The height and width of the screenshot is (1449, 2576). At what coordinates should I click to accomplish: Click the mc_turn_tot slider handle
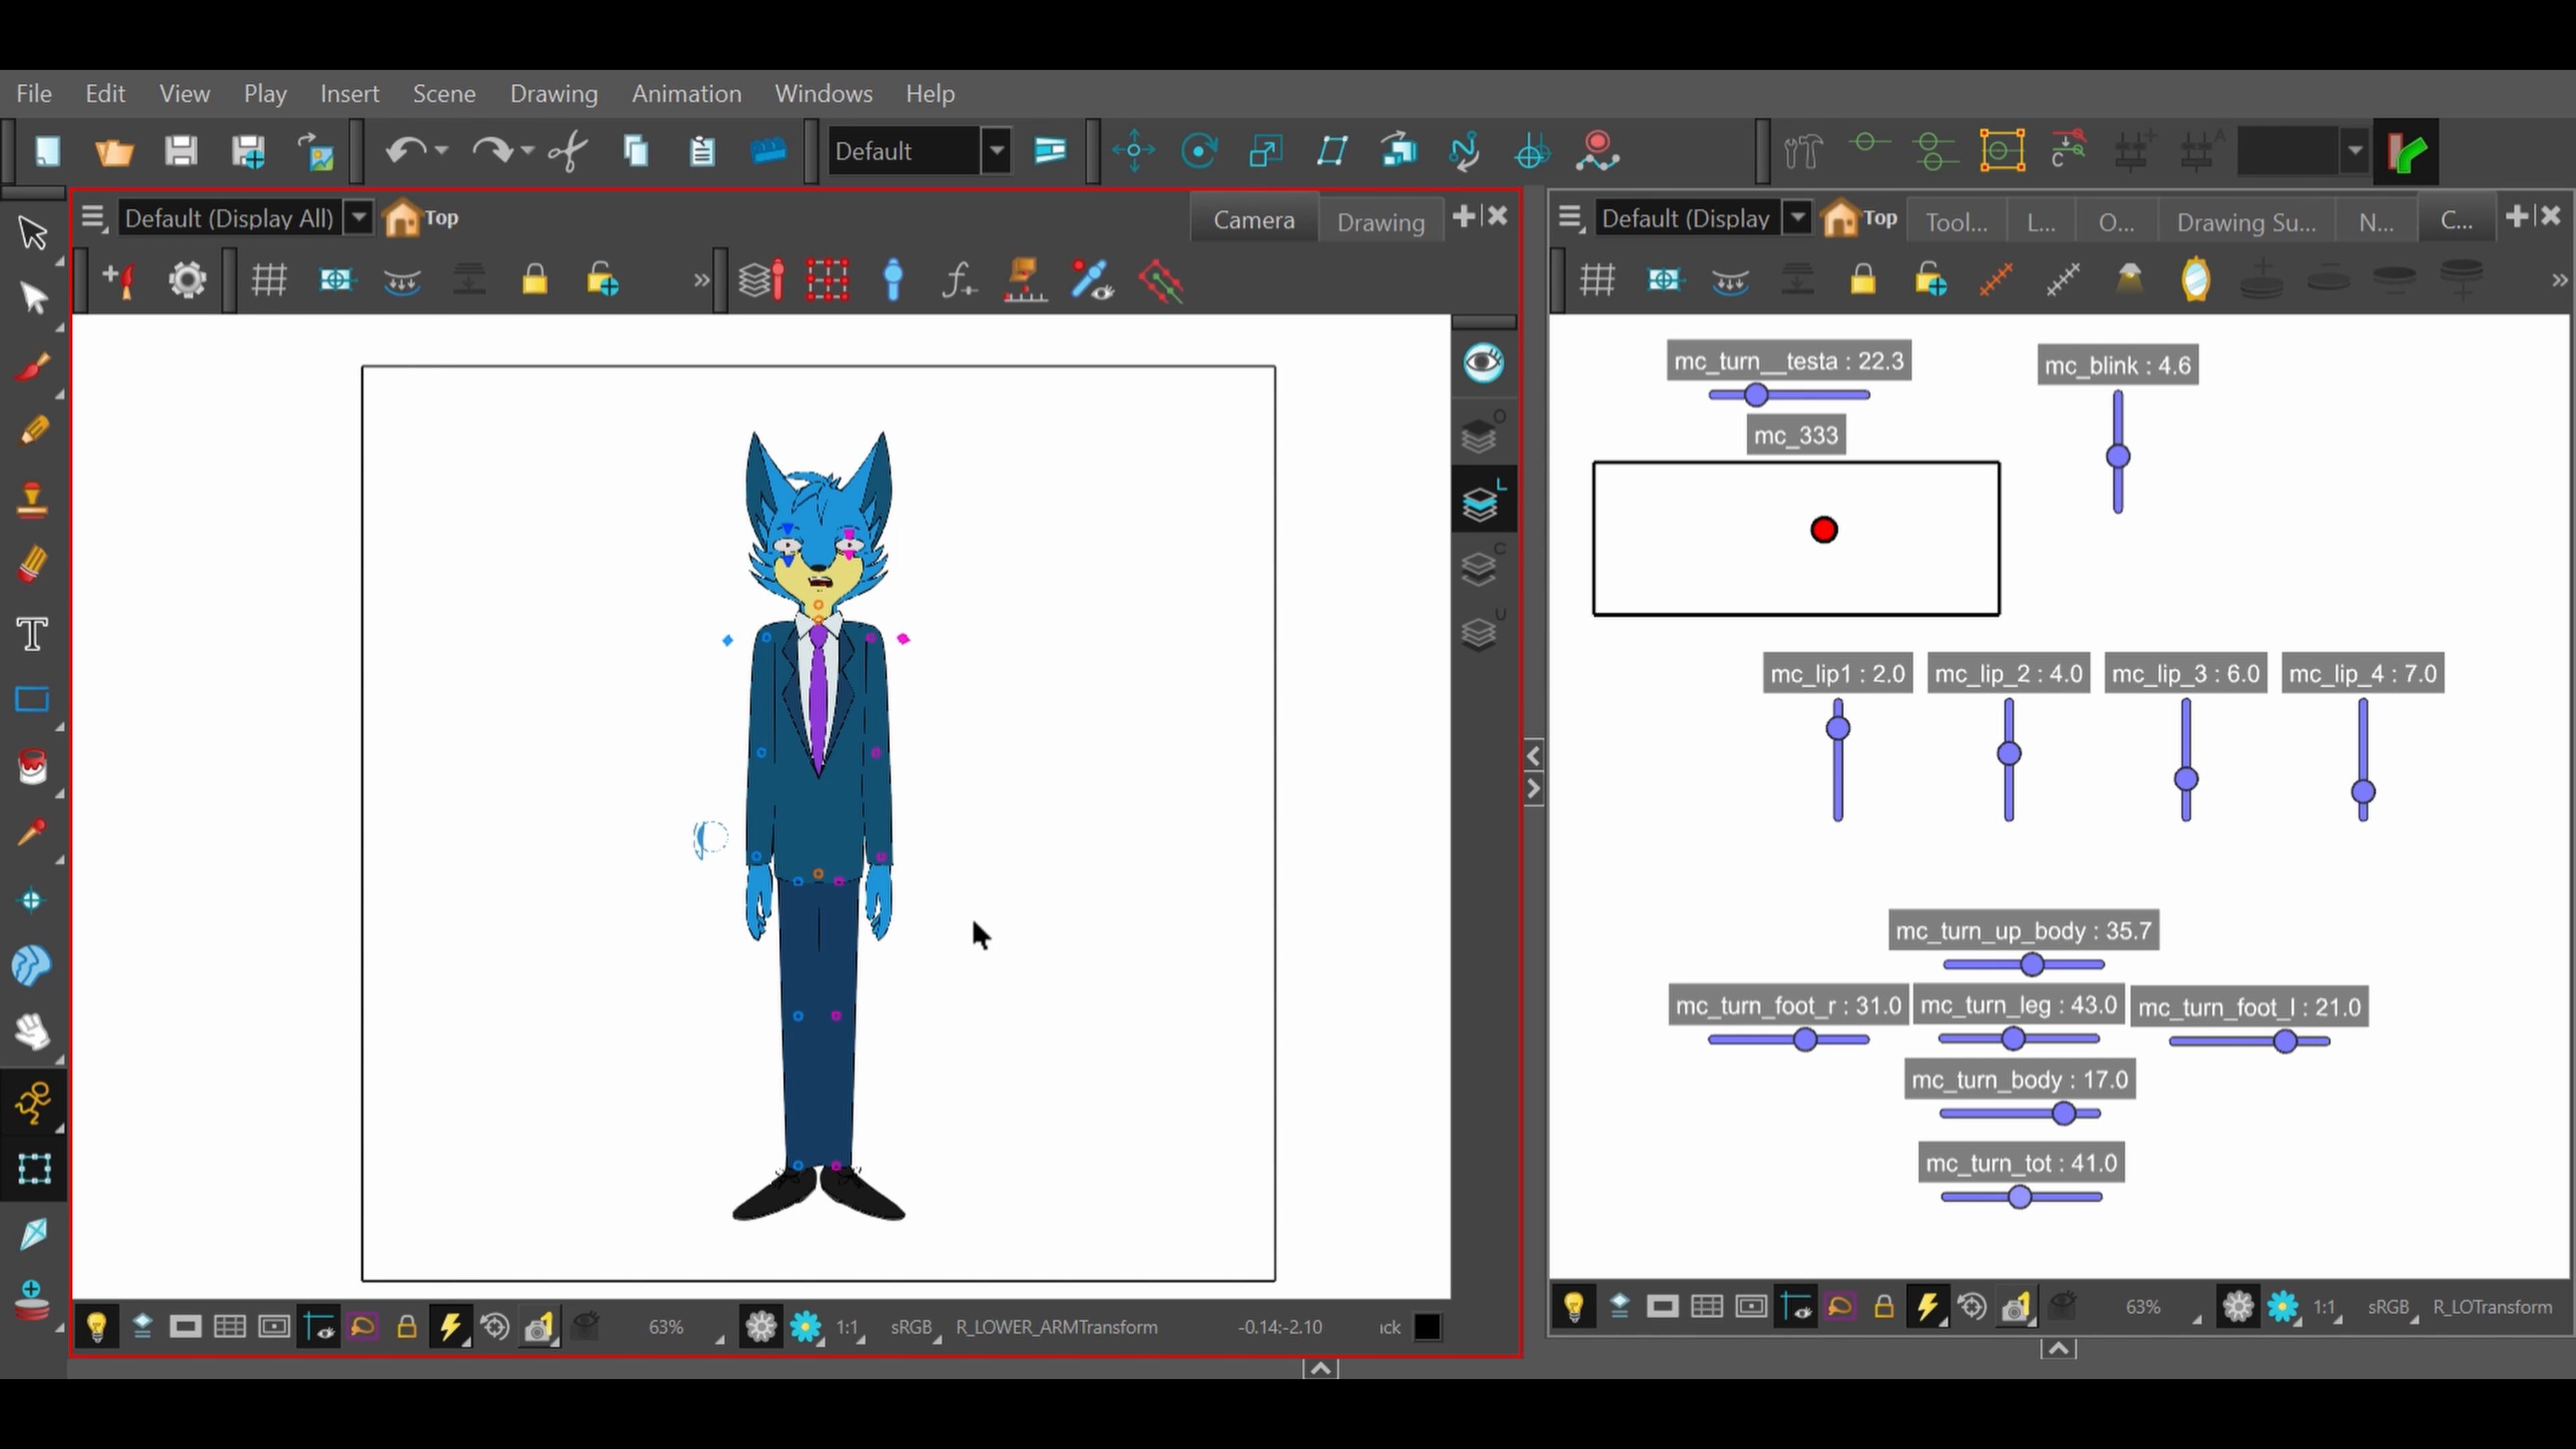tap(2020, 1197)
